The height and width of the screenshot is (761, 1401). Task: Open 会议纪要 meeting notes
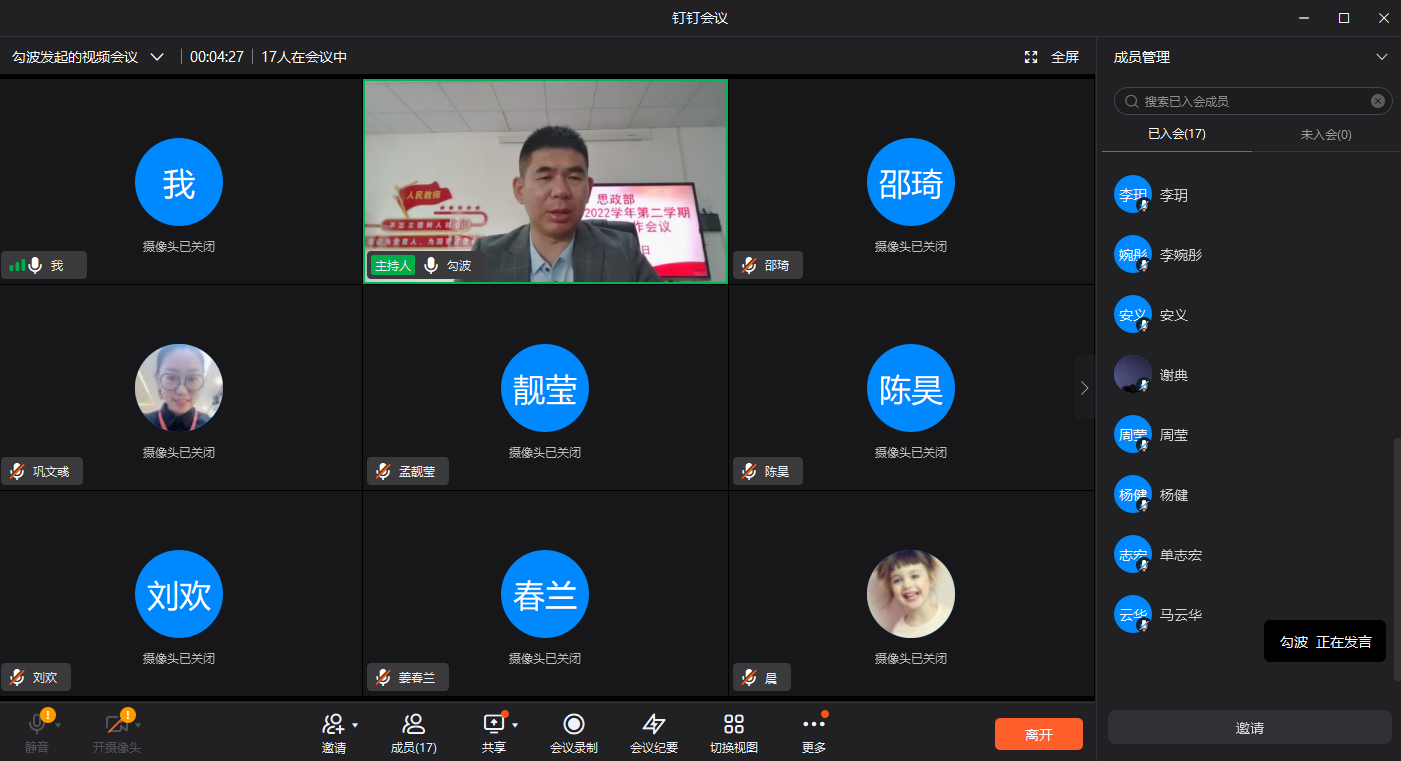[x=654, y=725]
